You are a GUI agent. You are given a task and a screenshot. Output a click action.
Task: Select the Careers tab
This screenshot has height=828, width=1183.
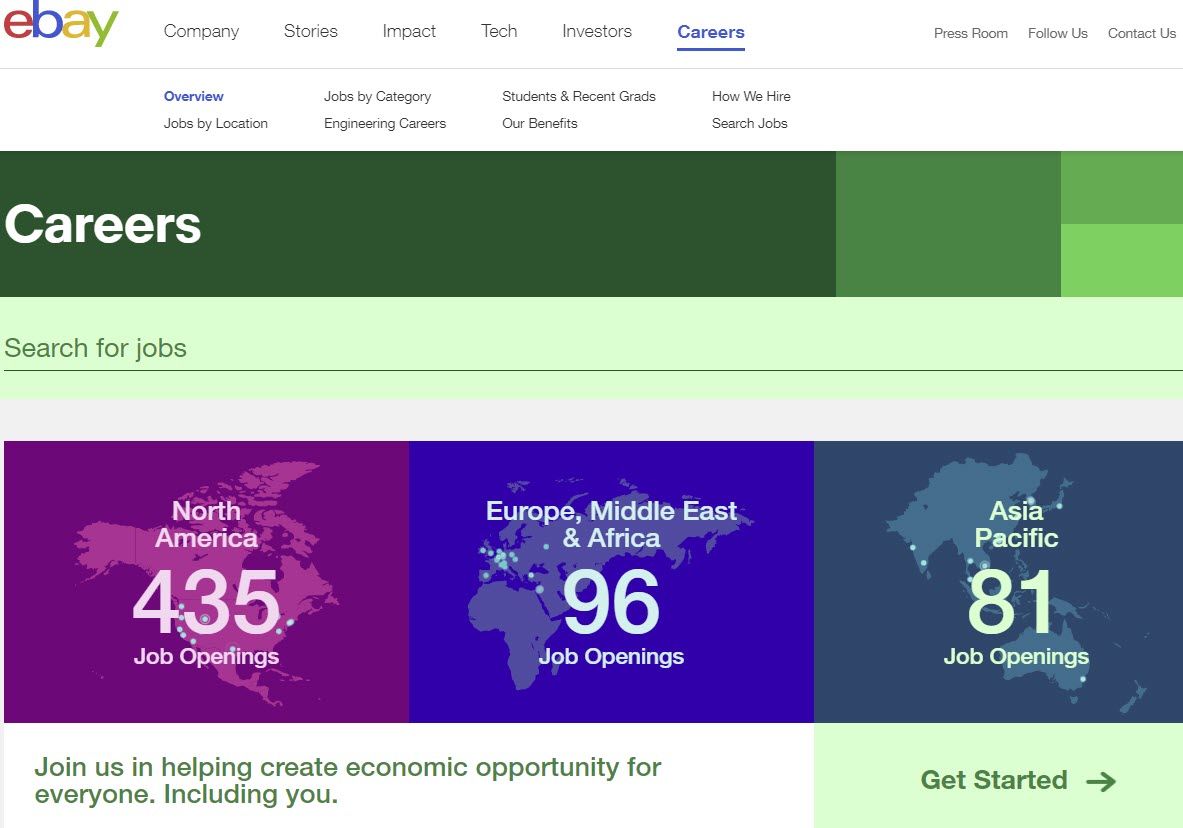711,32
